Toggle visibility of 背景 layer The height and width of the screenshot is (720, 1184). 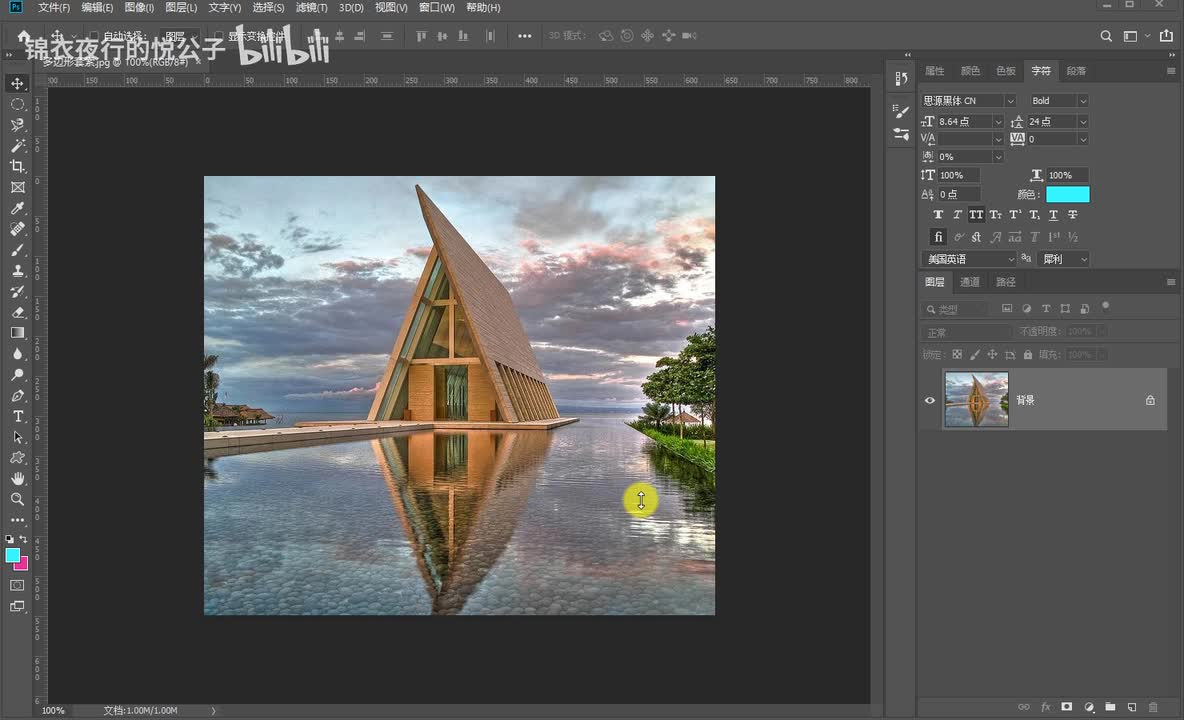(930, 400)
